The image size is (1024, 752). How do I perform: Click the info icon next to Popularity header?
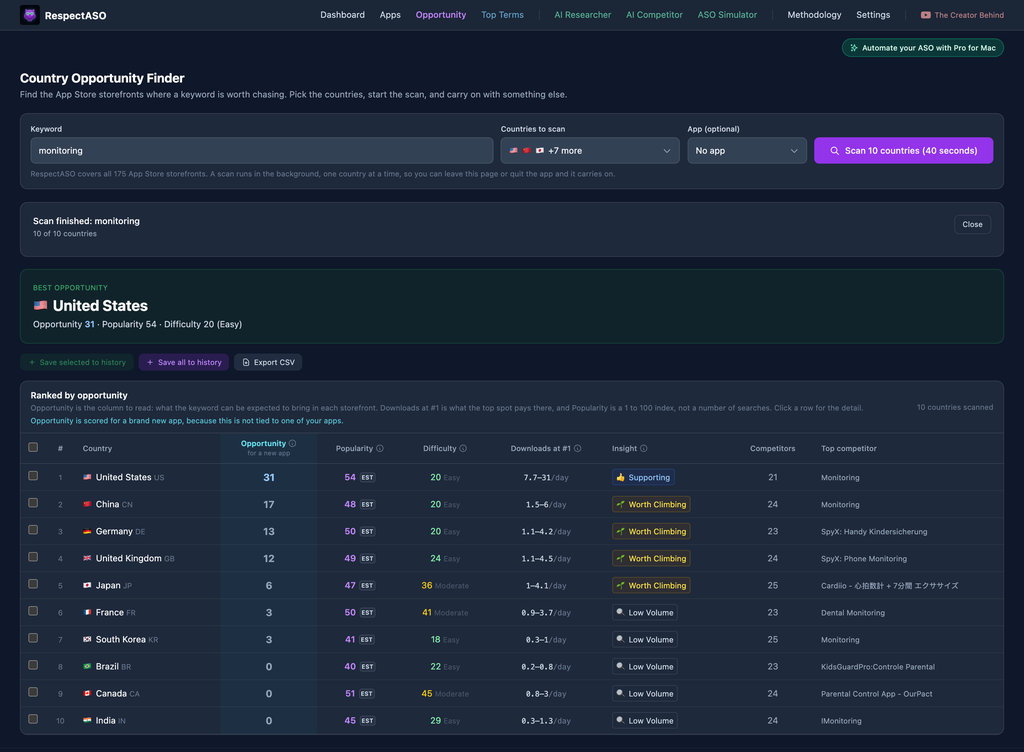pyautogui.click(x=380, y=448)
